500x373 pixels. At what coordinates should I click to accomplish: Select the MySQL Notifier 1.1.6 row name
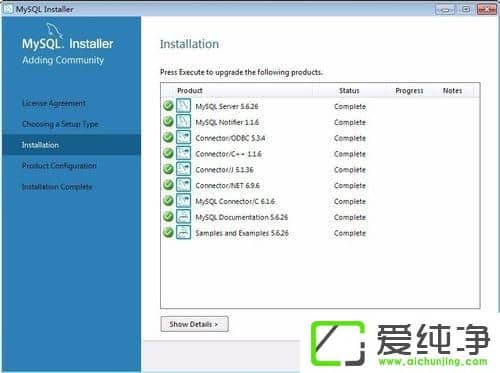pos(227,122)
